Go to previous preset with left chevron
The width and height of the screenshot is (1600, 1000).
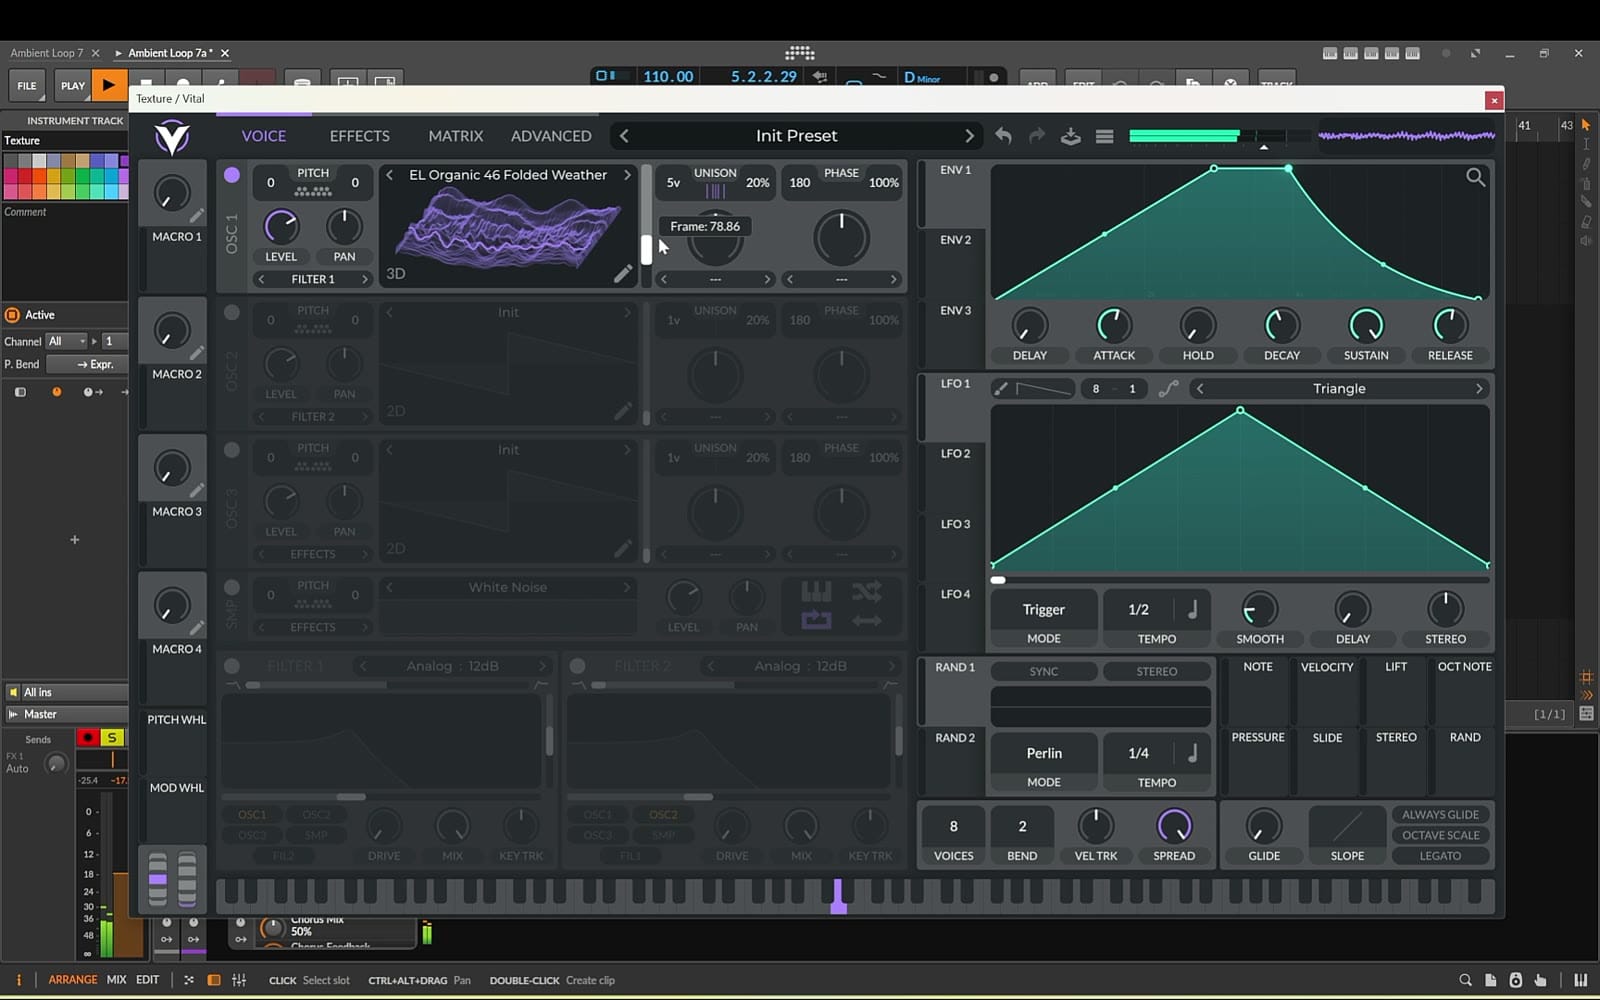click(x=624, y=136)
